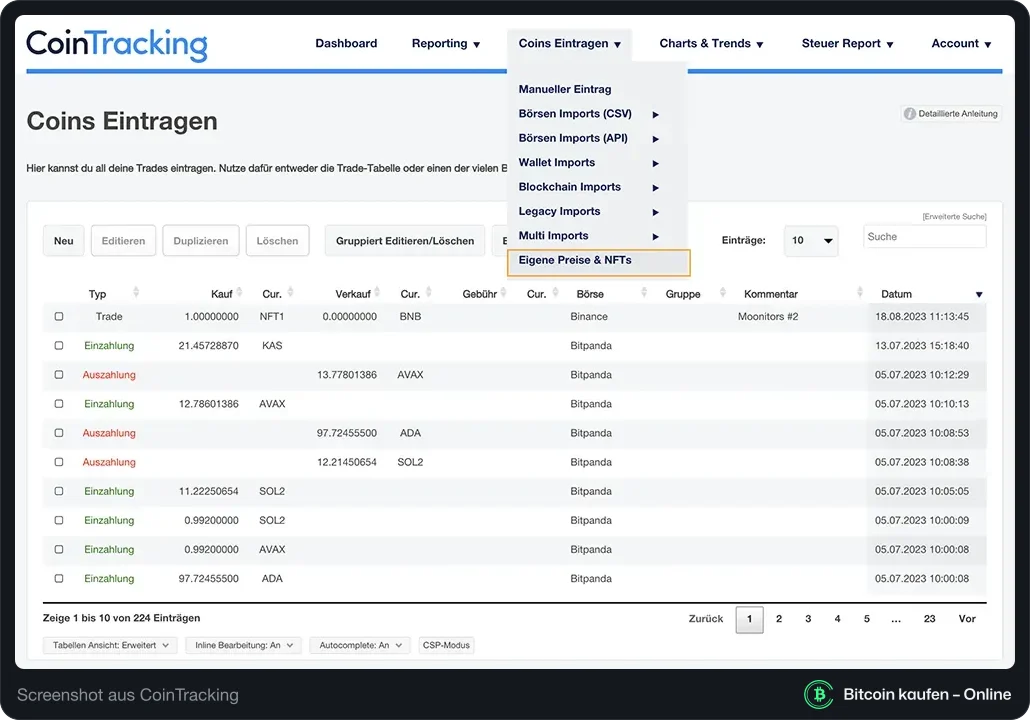
Task: Open the Charts & Trends menu
Action: point(711,43)
